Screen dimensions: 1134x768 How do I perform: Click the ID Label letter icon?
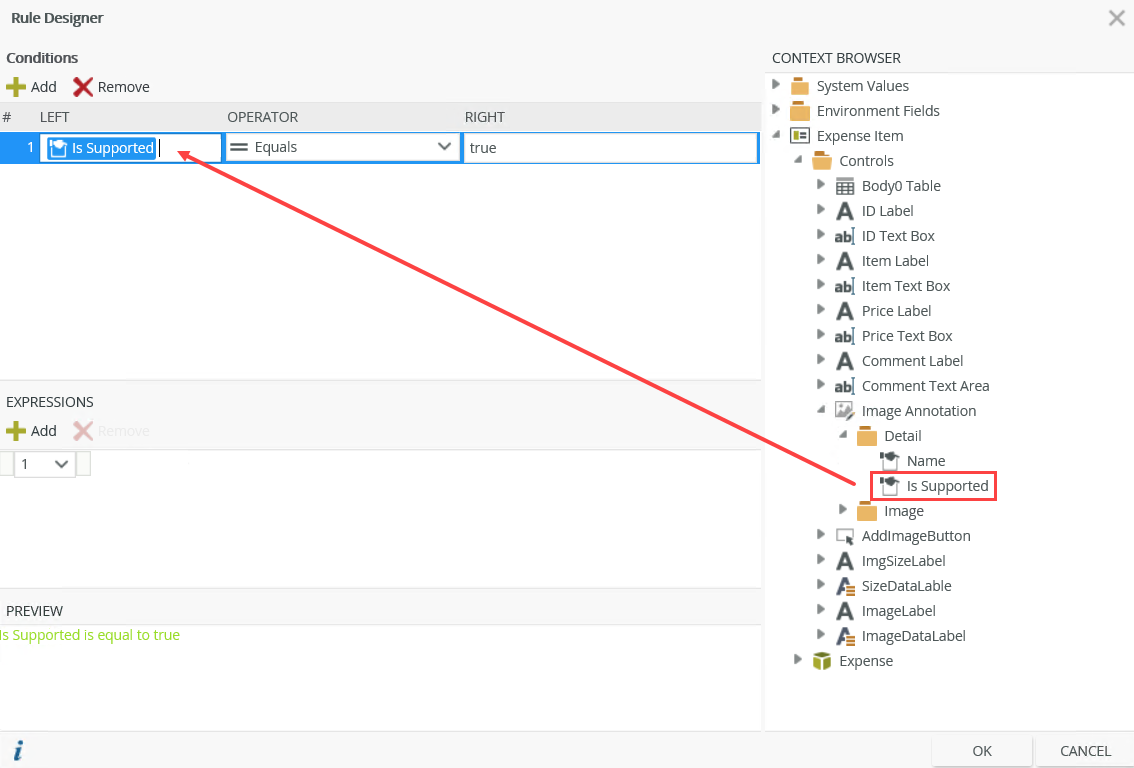click(x=844, y=211)
